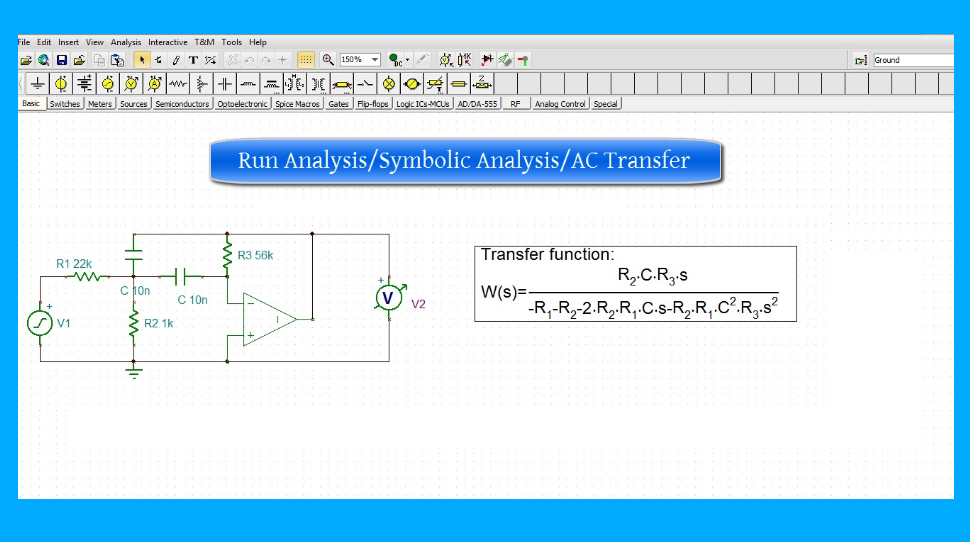Image resolution: width=970 pixels, height=542 pixels.
Task: Select the Text tool icon
Action: point(193,60)
